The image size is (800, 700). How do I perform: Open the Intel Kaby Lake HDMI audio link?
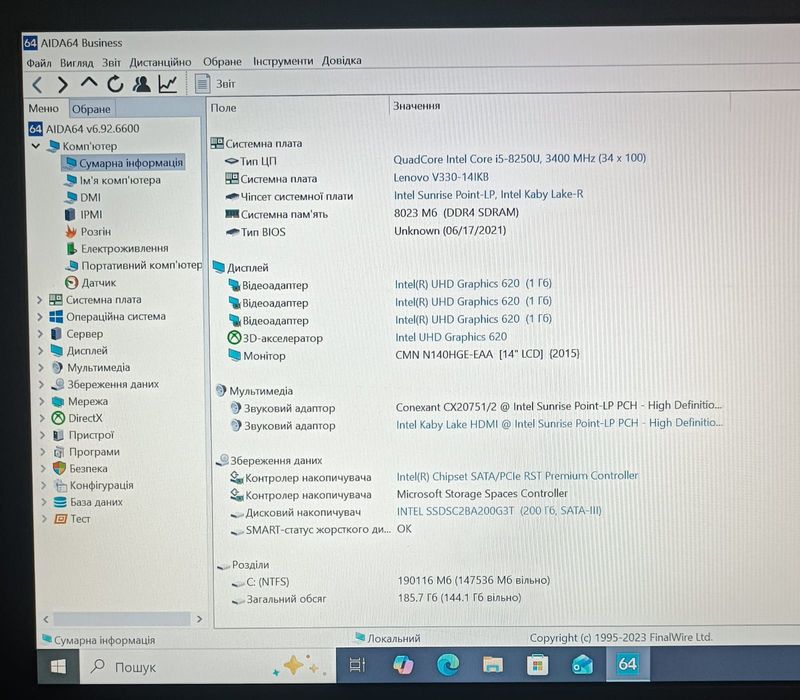tap(559, 423)
